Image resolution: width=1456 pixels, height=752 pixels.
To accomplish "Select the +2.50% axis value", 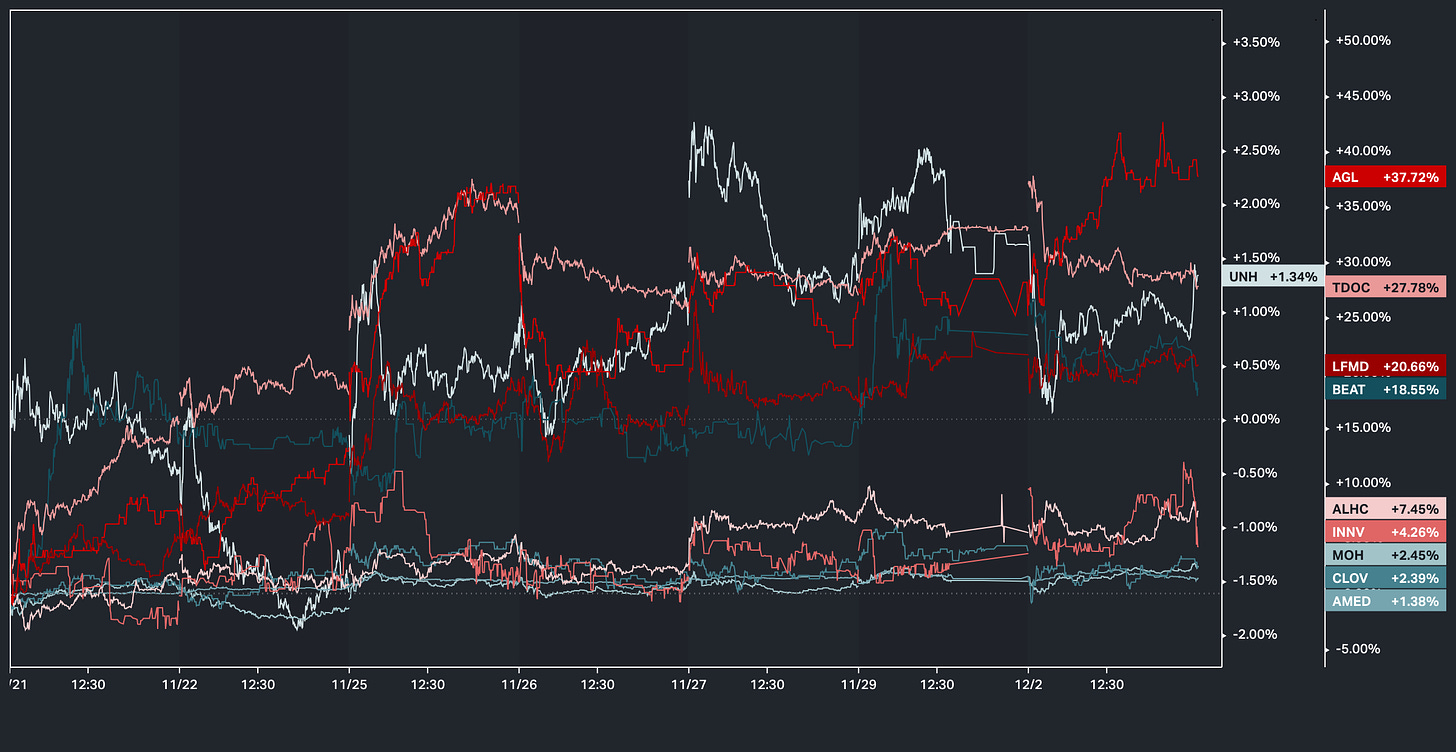I will [x=1257, y=150].
